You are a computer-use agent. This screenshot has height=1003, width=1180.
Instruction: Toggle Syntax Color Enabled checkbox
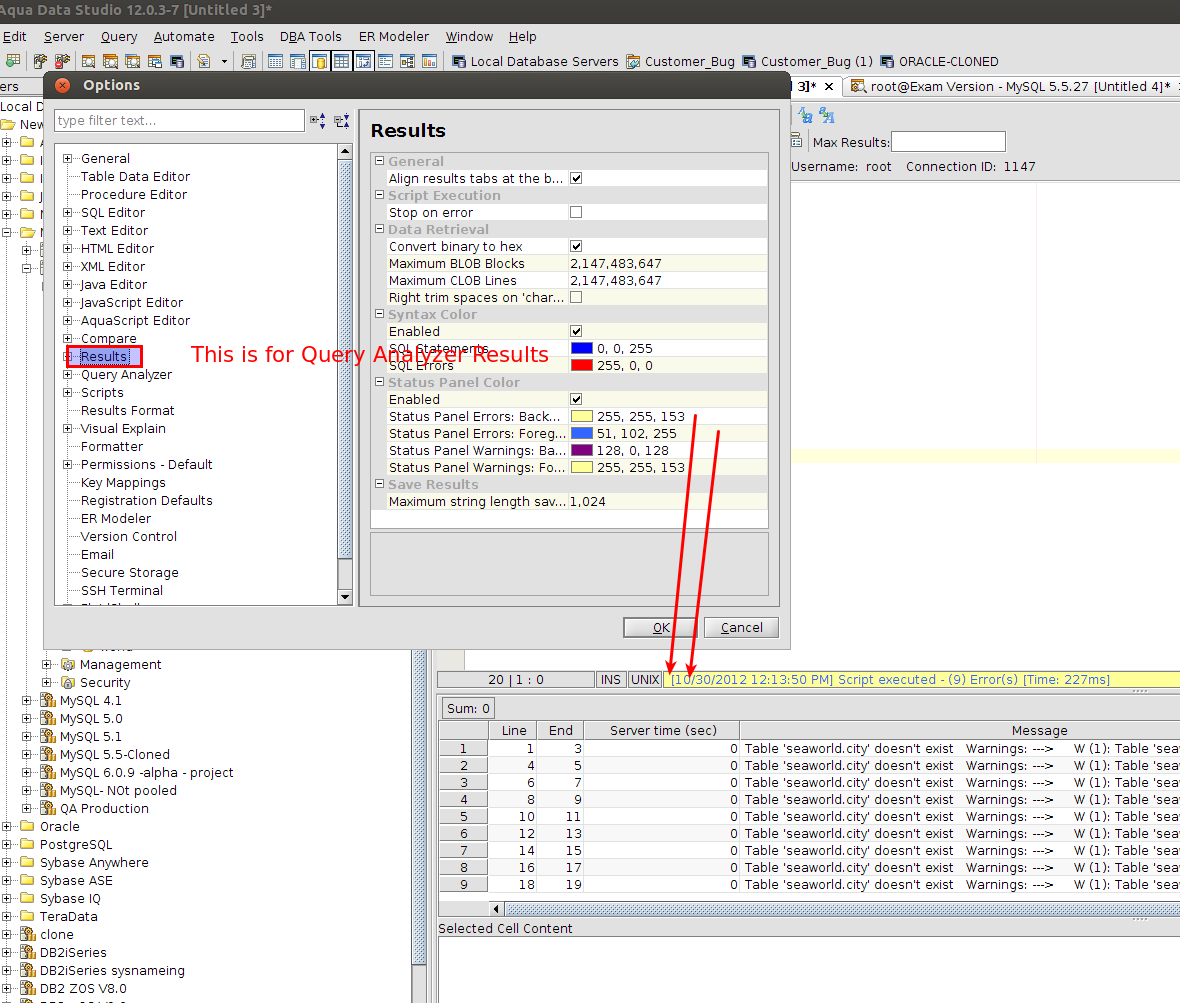tap(576, 331)
